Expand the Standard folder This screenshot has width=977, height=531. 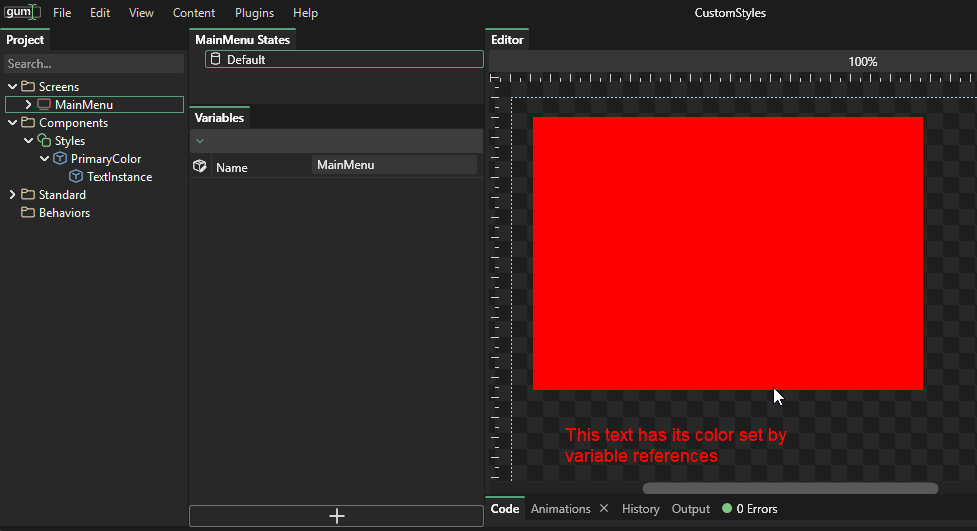pyautogui.click(x=12, y=195)
